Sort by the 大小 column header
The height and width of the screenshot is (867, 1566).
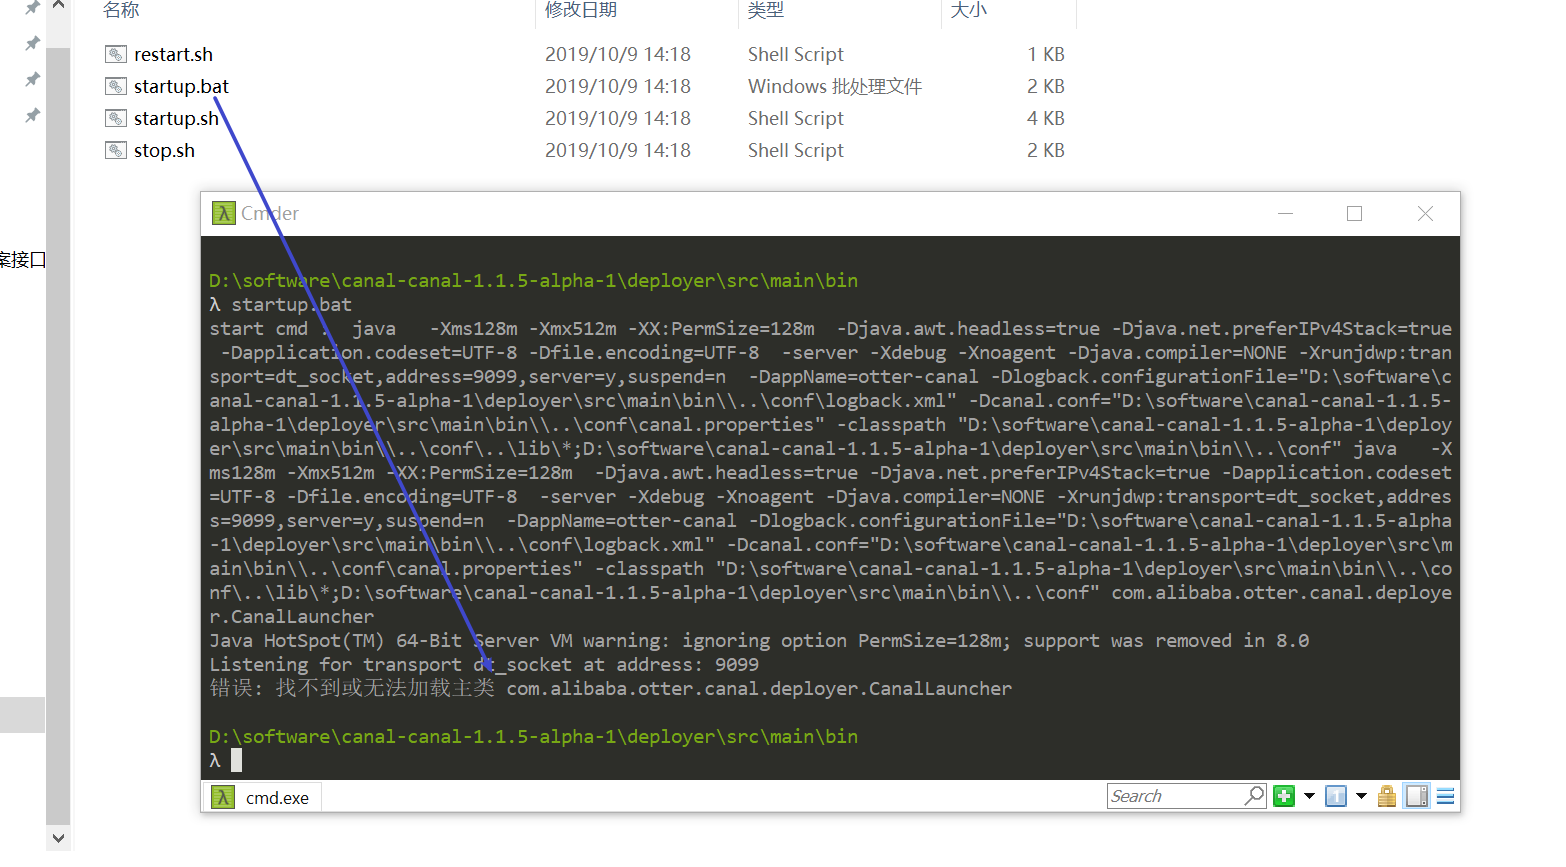969,10
